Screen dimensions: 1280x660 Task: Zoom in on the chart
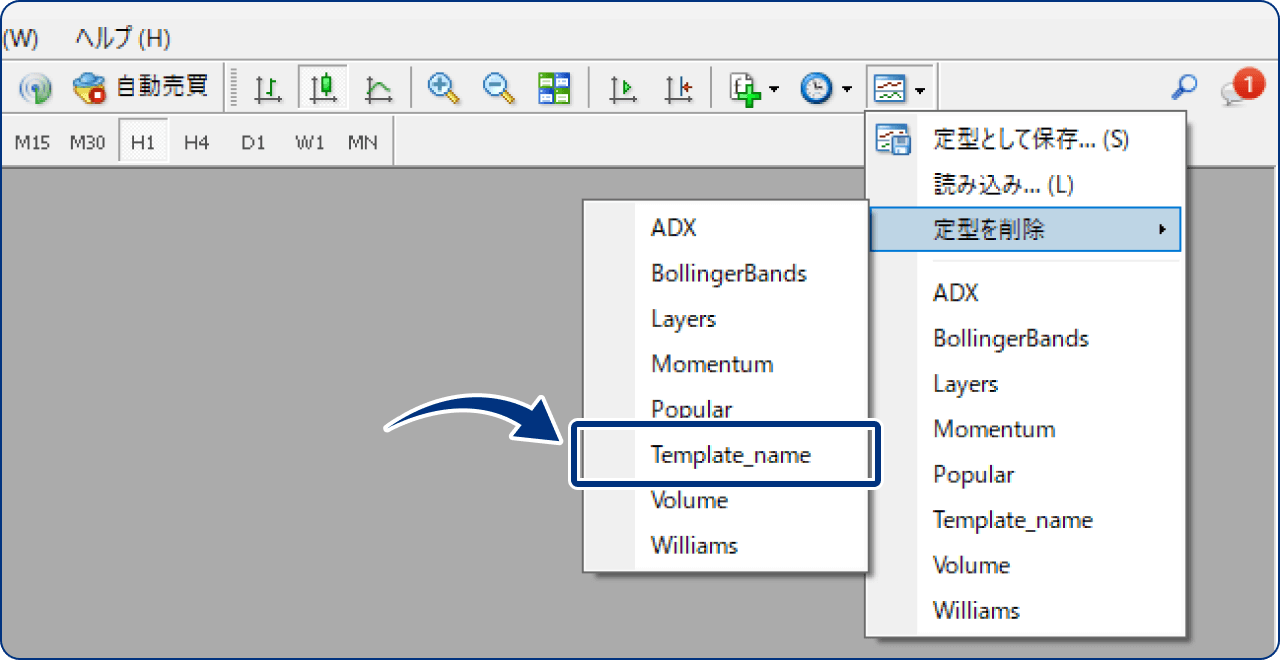(443, 88)
